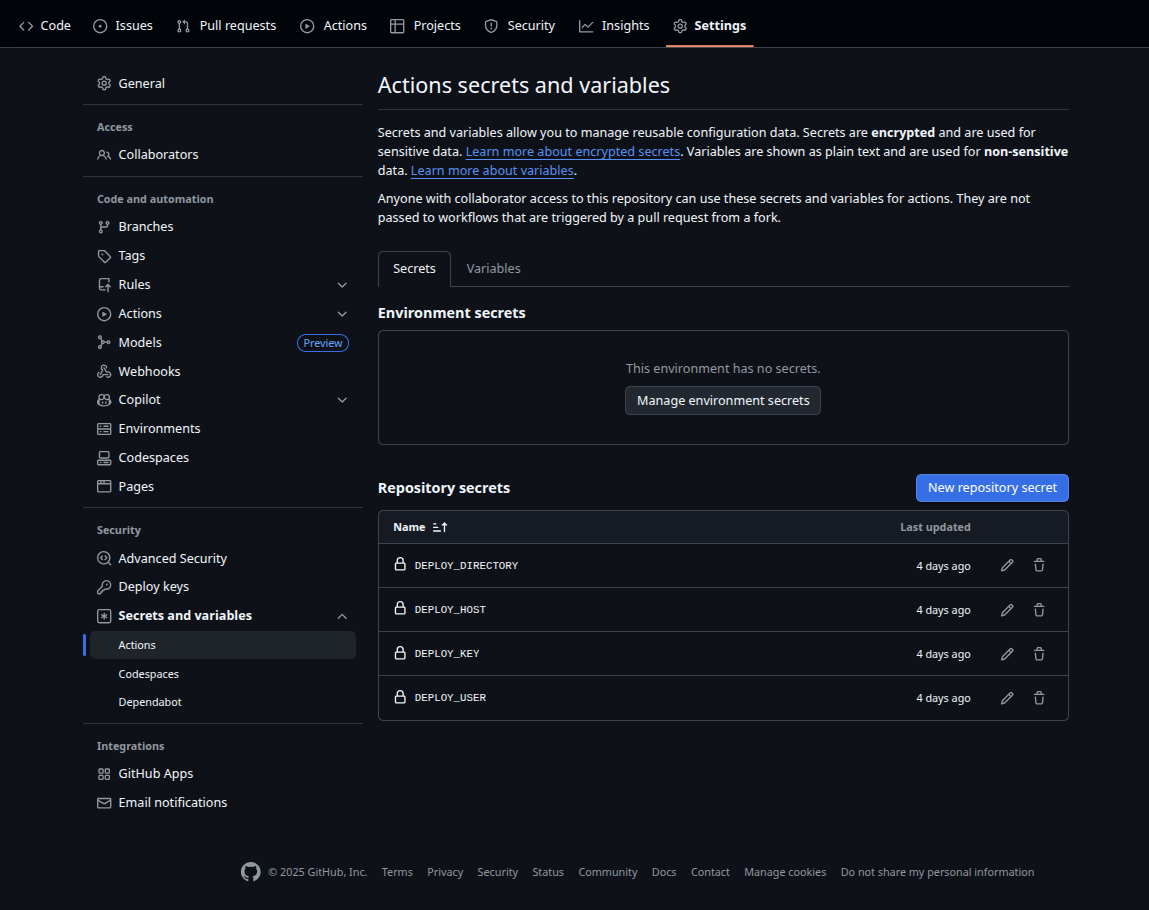Open Environments via its sidebar icon
The width and height of the screenshot is (1149, 910).
(x=104, y=428)
